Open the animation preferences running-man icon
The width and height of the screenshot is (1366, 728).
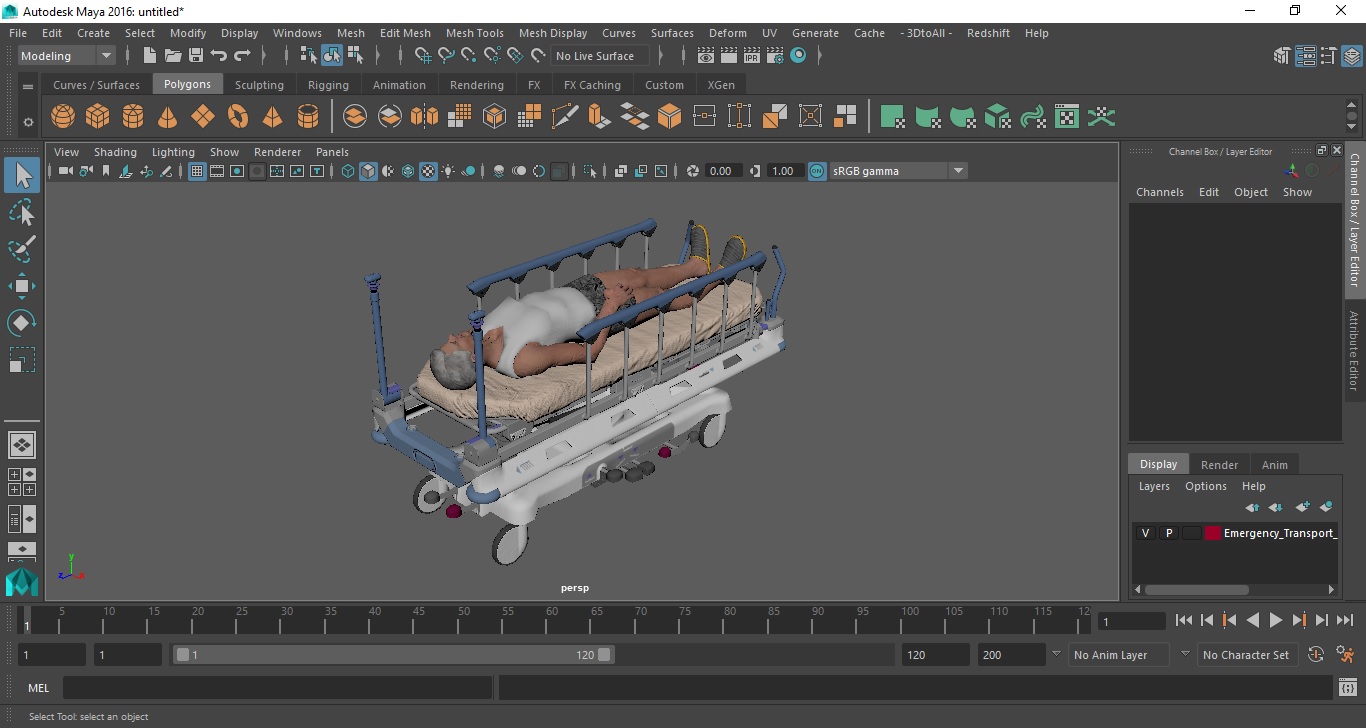(x=1345, y=655)
